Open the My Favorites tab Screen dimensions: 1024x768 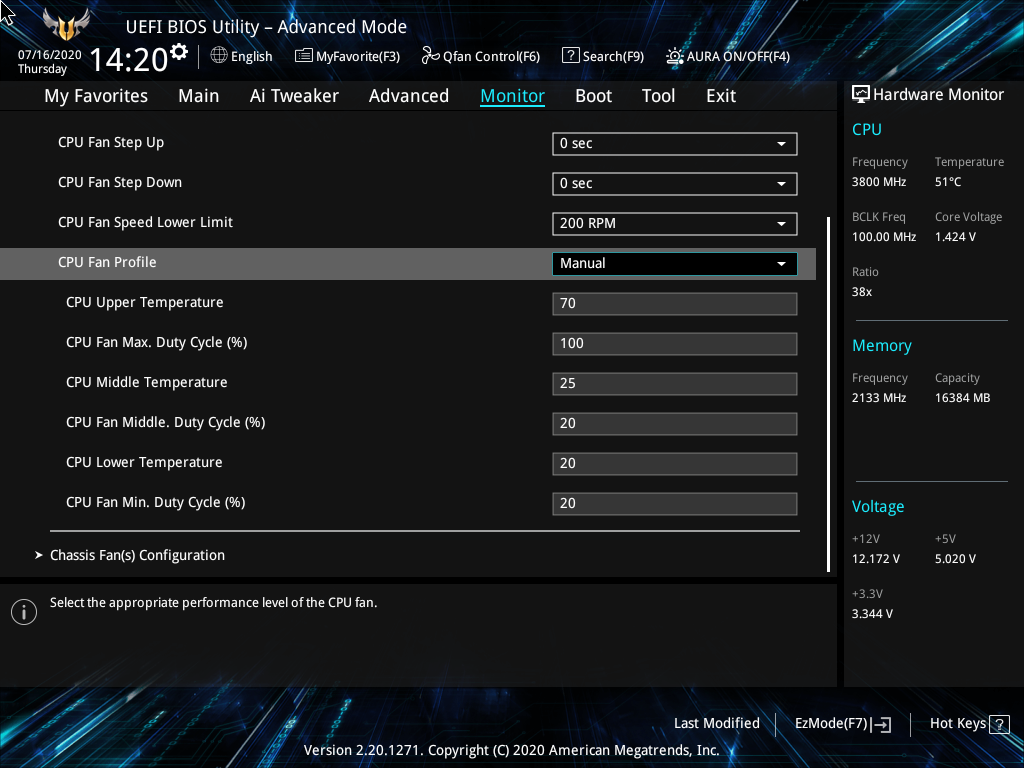coord(96,96)
